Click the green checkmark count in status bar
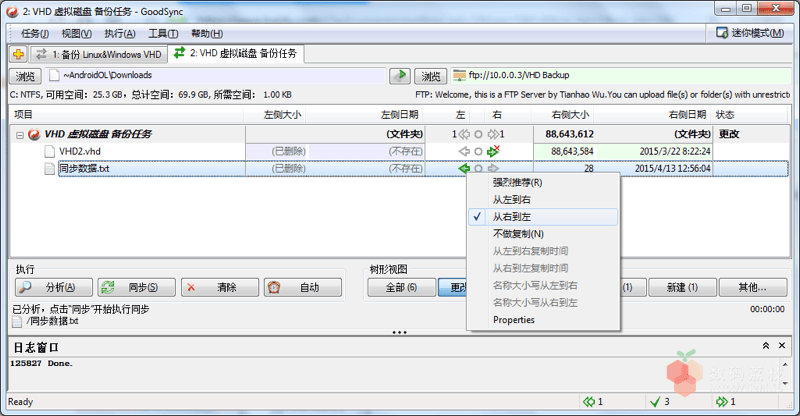 (661, 402)
